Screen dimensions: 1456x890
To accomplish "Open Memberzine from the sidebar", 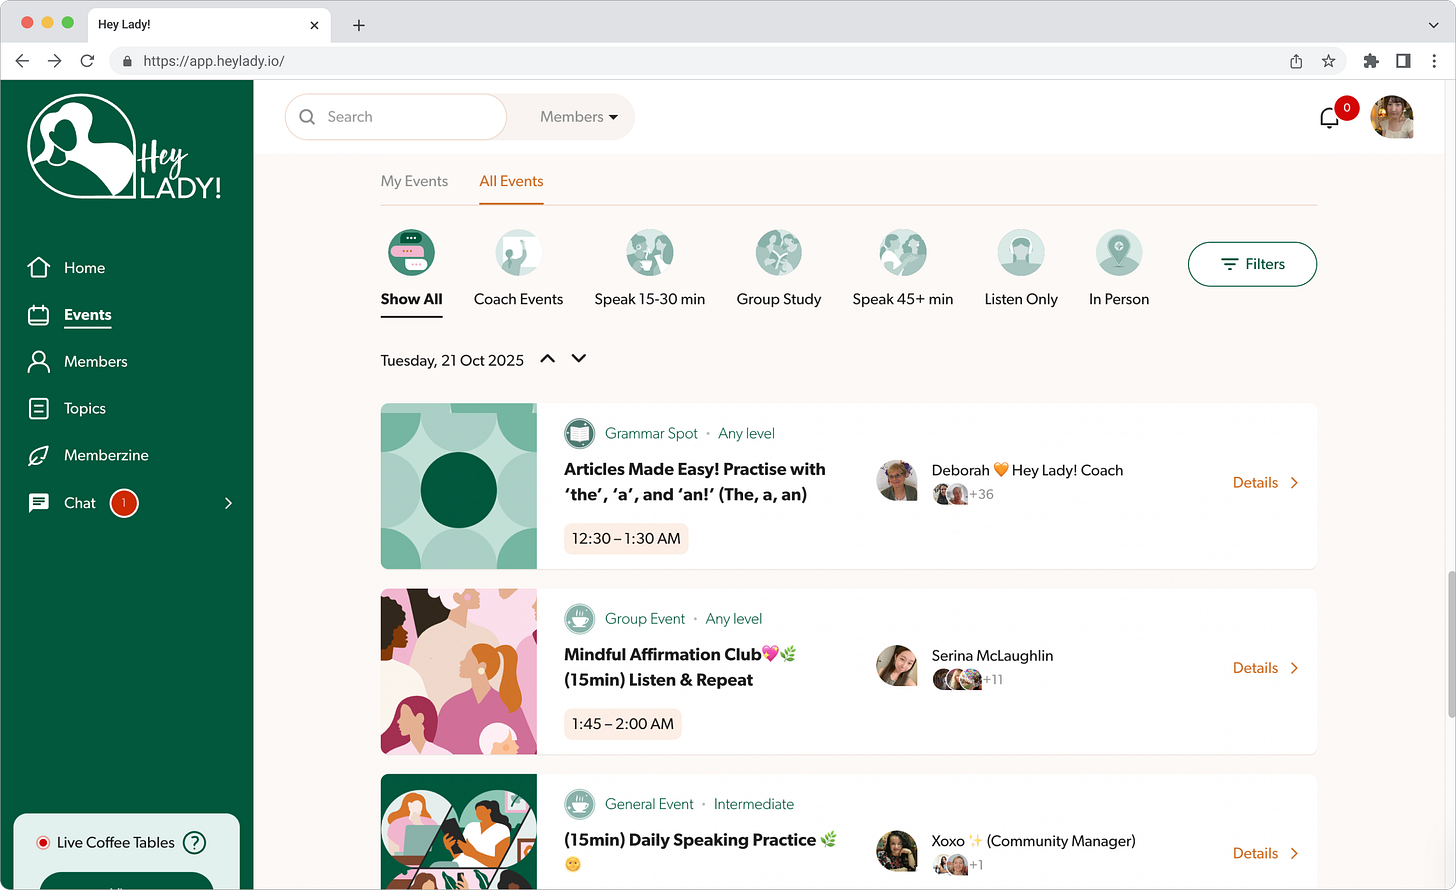I will (x=88, y=455).
